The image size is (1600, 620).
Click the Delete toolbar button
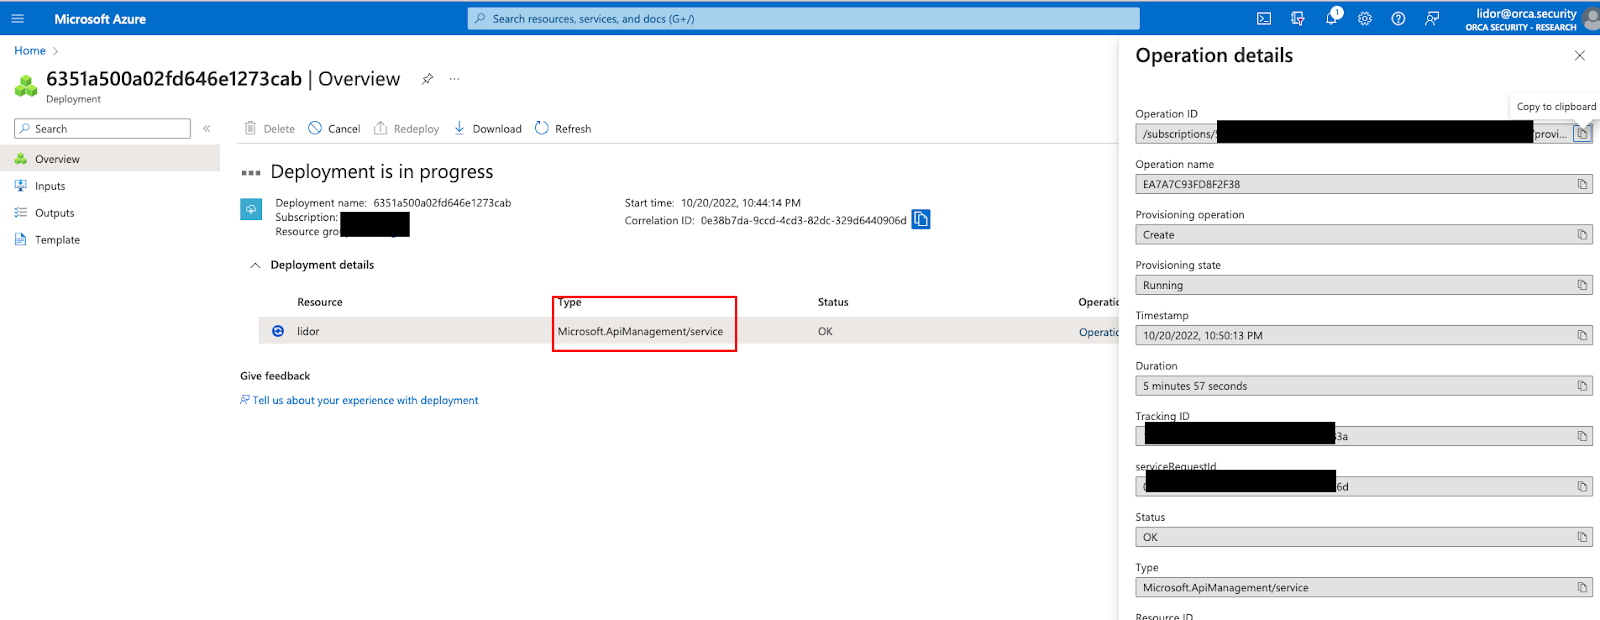pyautogui.click(x=270, y=129)
